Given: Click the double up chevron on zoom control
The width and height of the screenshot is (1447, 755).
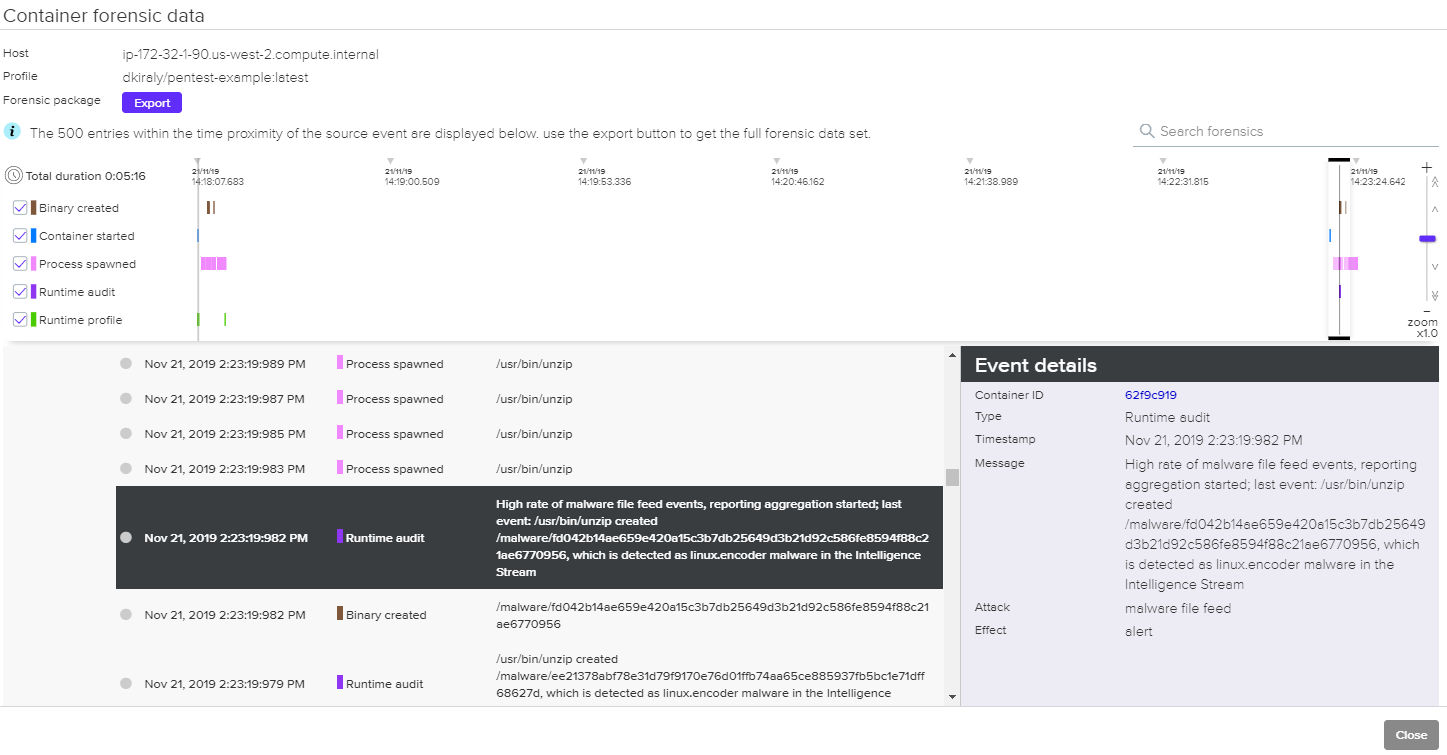Looking at the screenshot, I should point(1435,183).
